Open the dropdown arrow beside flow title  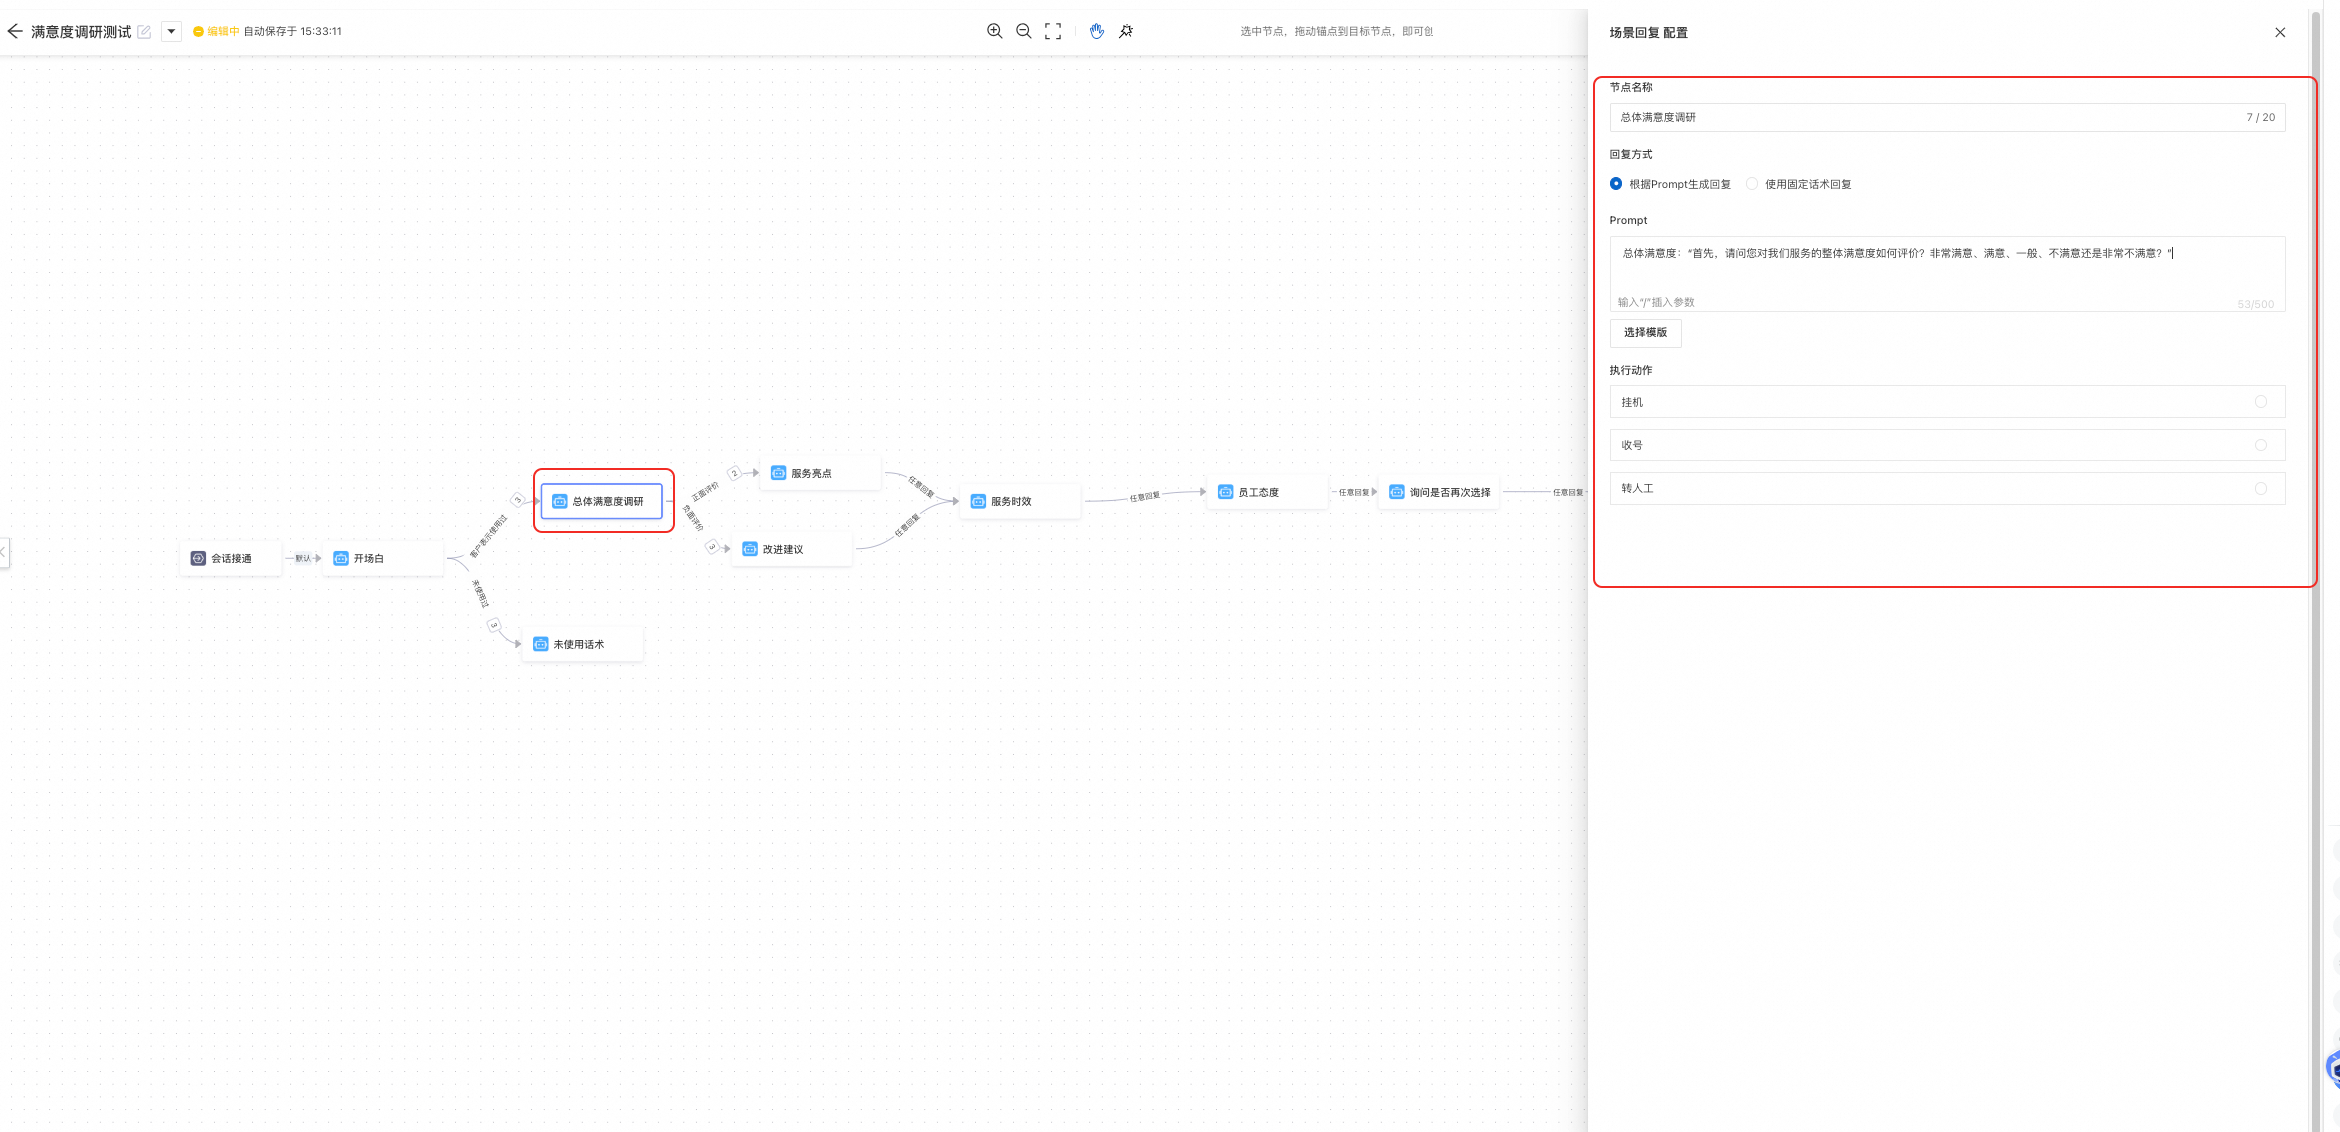click(171, 31)
